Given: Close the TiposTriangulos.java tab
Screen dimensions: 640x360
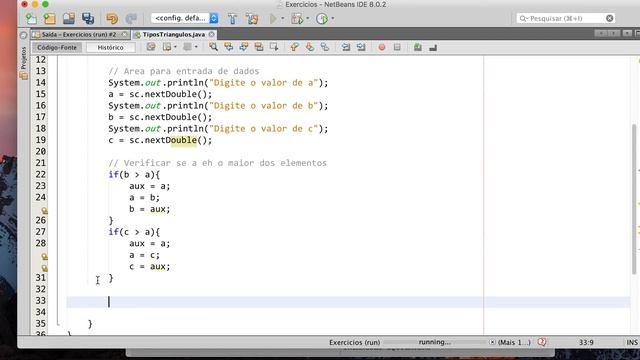Looking at the screenshot, I should pyautogui.click(x=211, y=35).
